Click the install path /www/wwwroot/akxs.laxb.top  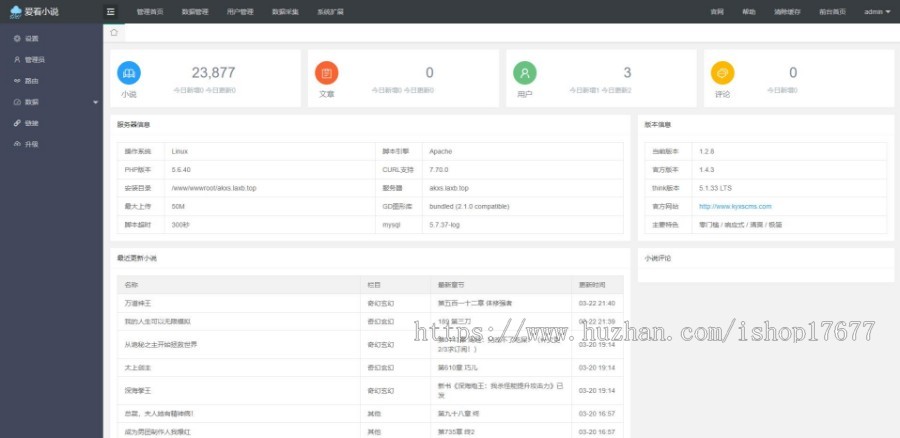[214, 188]
